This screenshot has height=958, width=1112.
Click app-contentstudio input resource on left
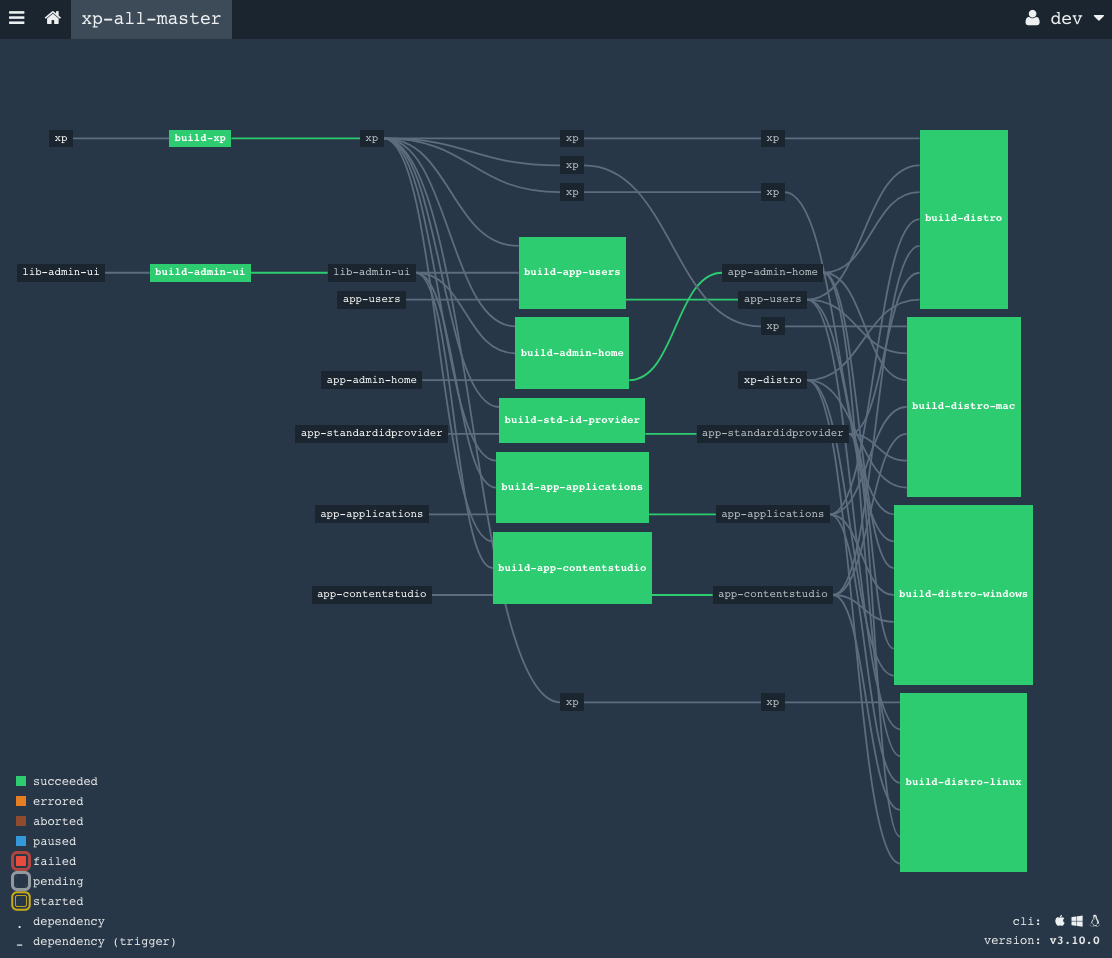(372, 594)
